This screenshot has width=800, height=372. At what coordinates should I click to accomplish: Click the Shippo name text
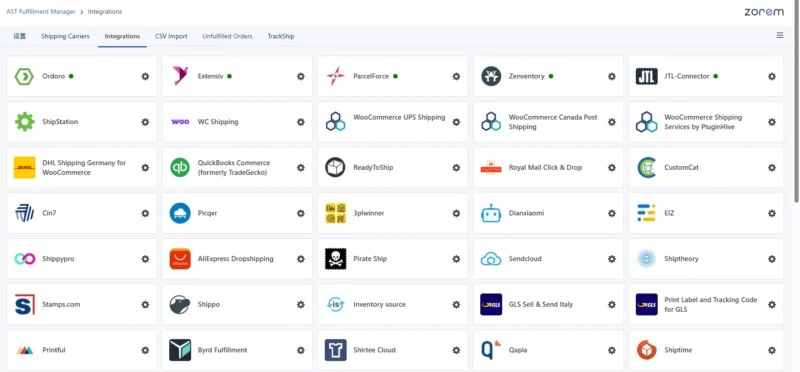209,305
